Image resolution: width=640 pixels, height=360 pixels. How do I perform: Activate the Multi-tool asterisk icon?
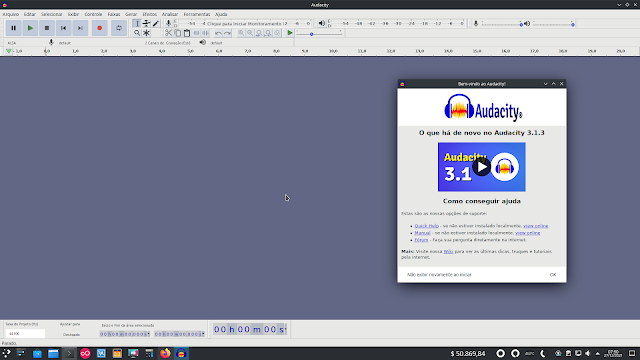[146, 33]
